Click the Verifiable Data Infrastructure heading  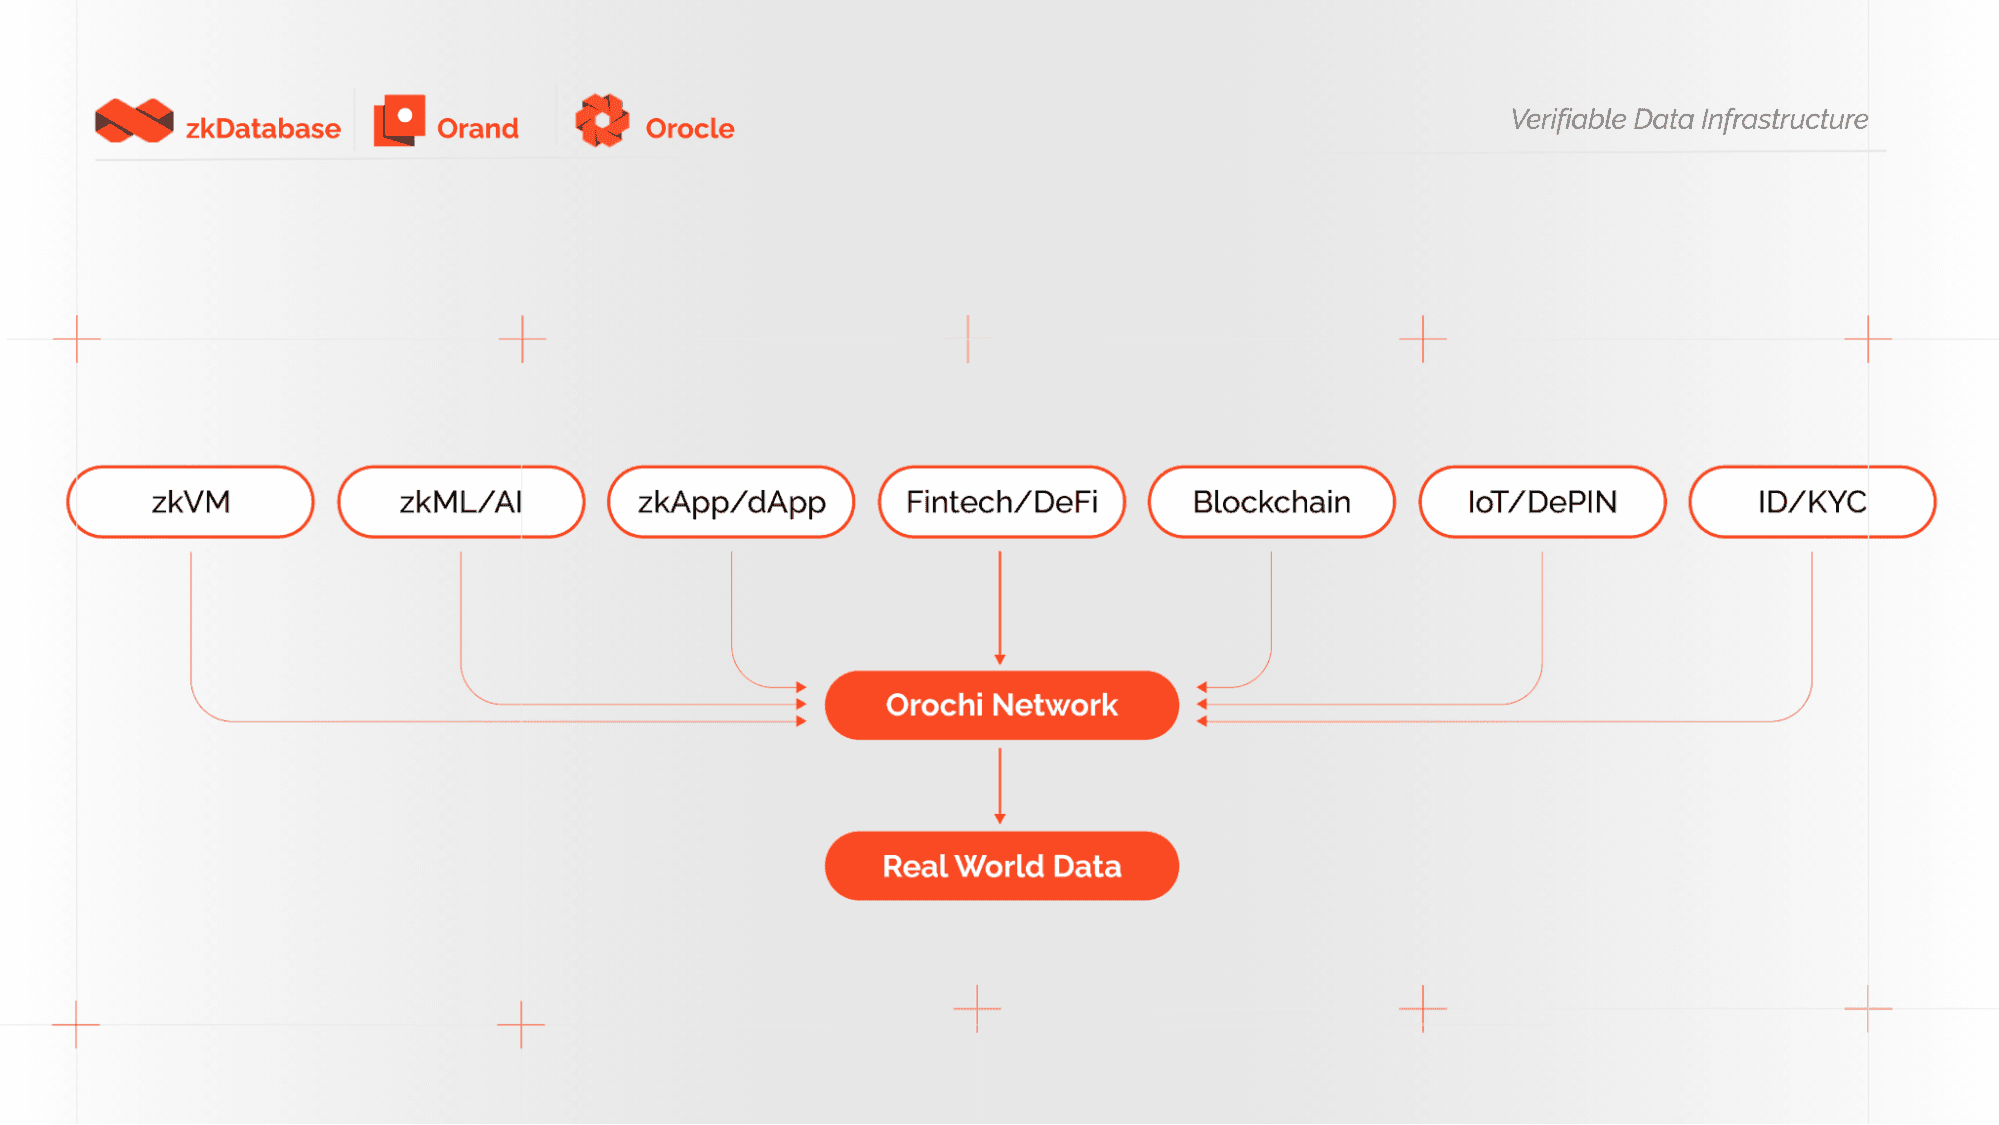[1688, 120]
